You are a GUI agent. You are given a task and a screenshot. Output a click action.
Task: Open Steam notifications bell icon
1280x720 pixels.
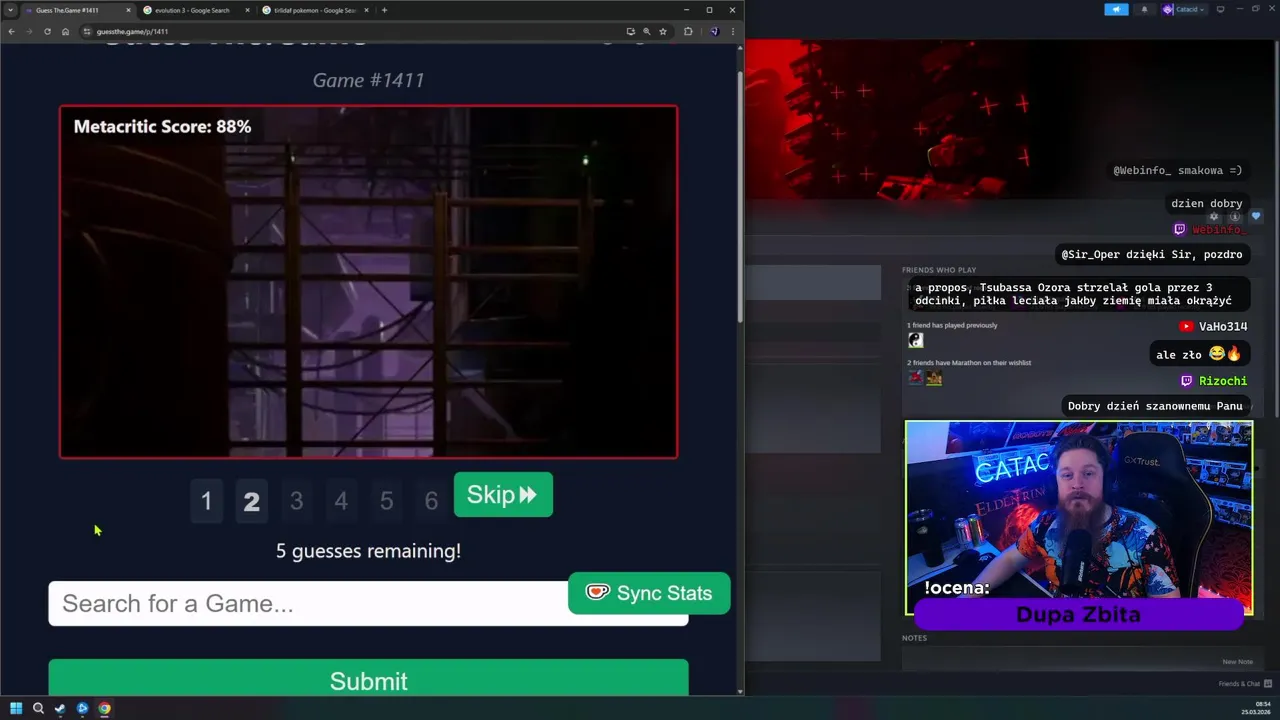pos(1144,9)
